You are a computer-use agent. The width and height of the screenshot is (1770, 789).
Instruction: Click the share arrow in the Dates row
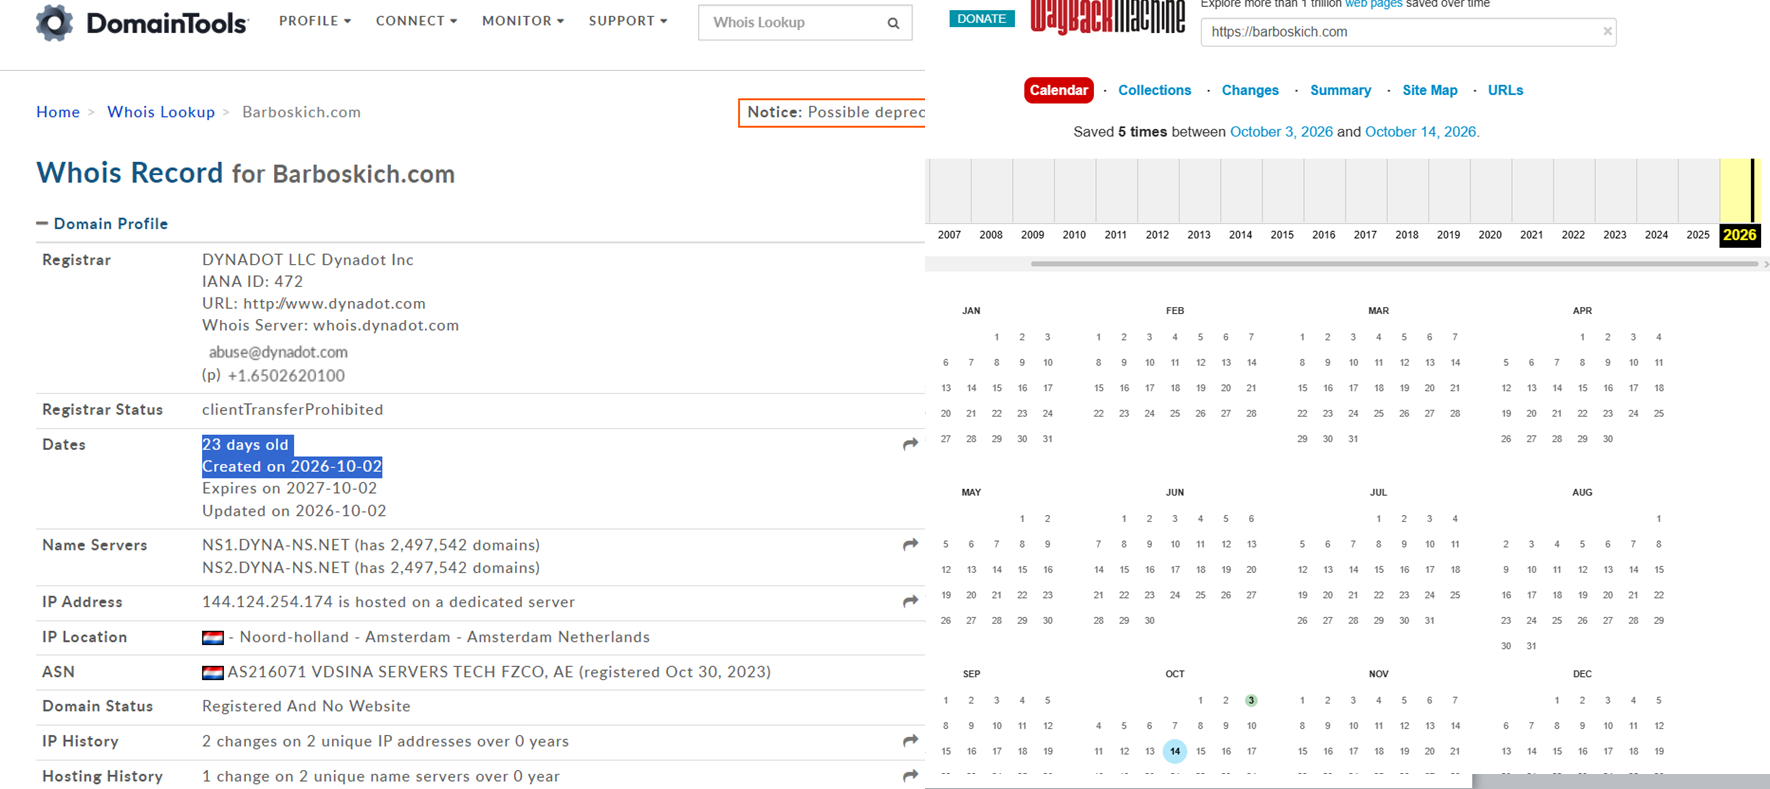[x=910, y=444]
